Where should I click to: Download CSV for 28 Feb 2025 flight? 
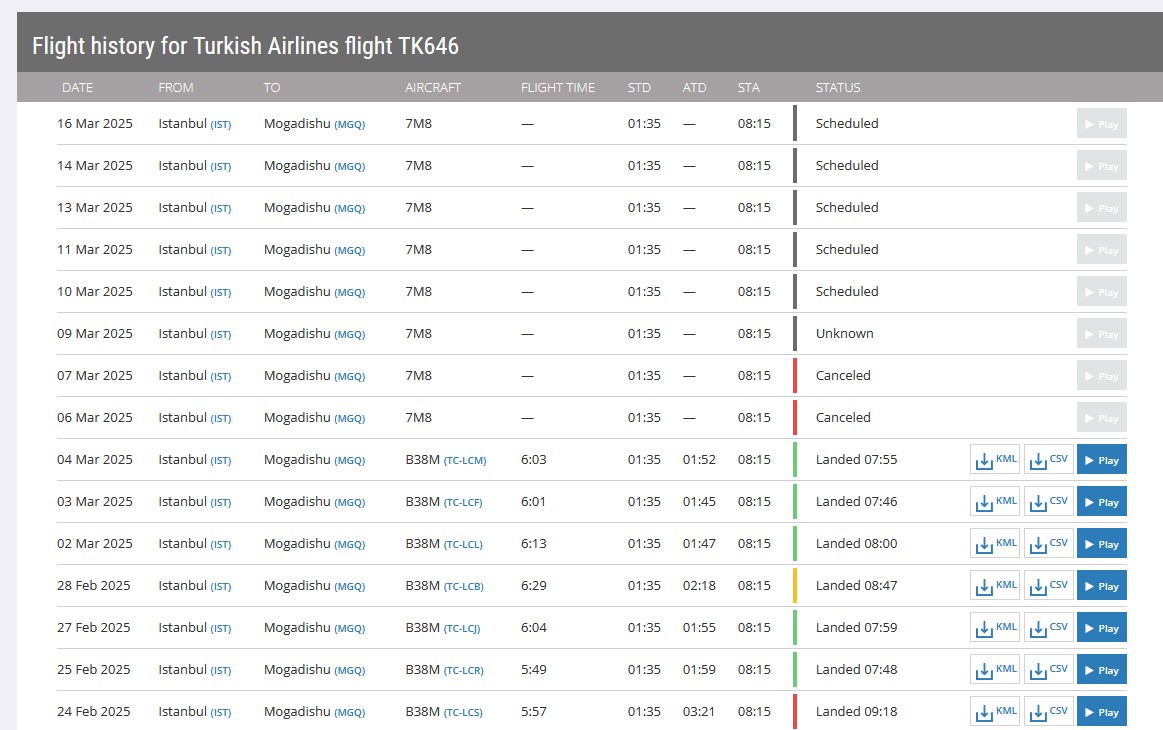(x=1049, y=585)
